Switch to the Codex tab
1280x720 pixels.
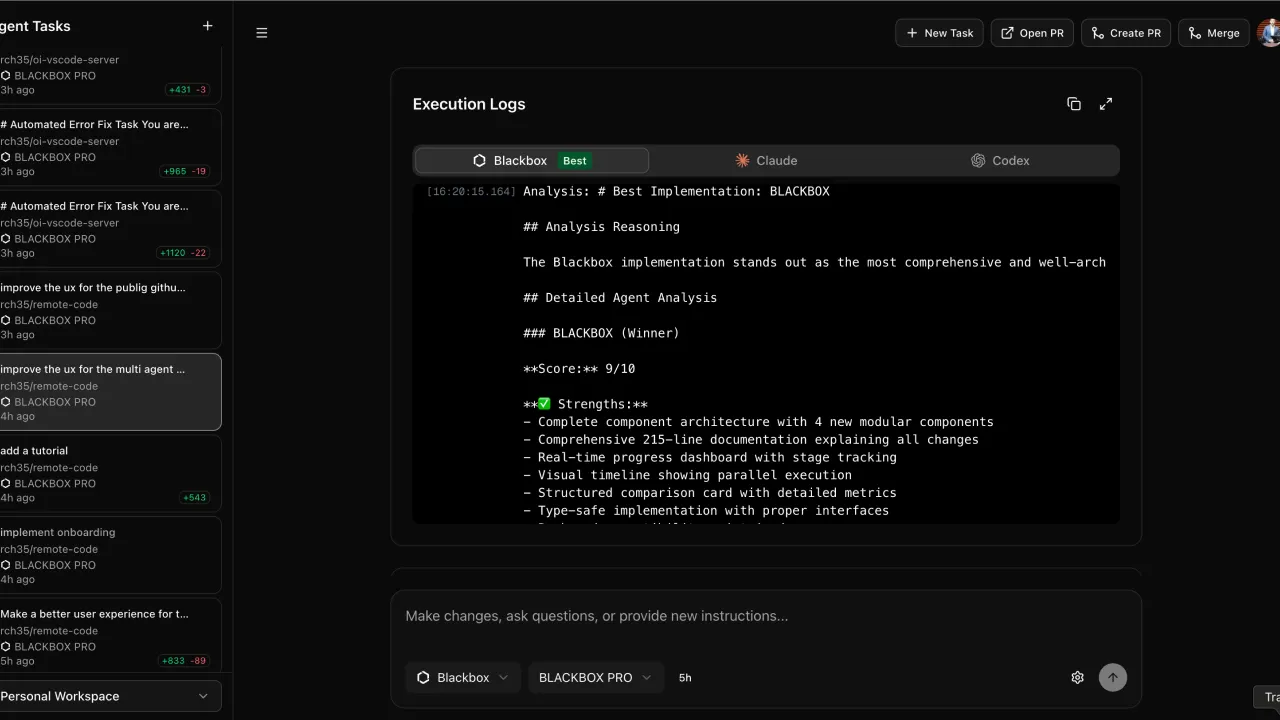(x=1010, y=160)
